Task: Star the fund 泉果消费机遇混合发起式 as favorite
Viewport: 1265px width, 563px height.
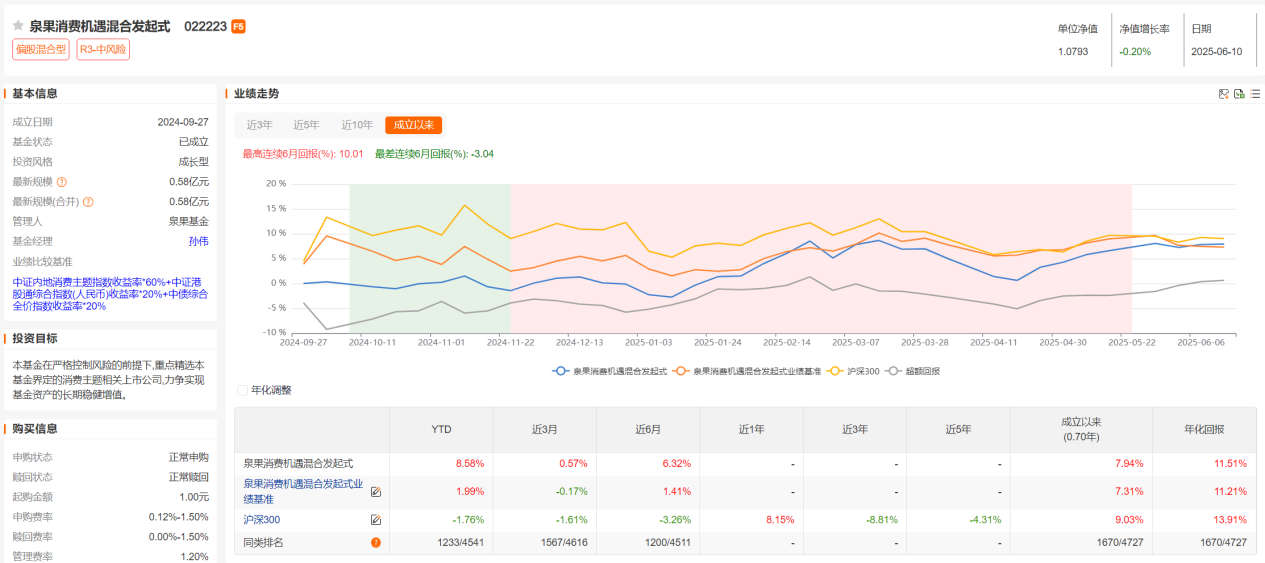Action: [18, 26]
